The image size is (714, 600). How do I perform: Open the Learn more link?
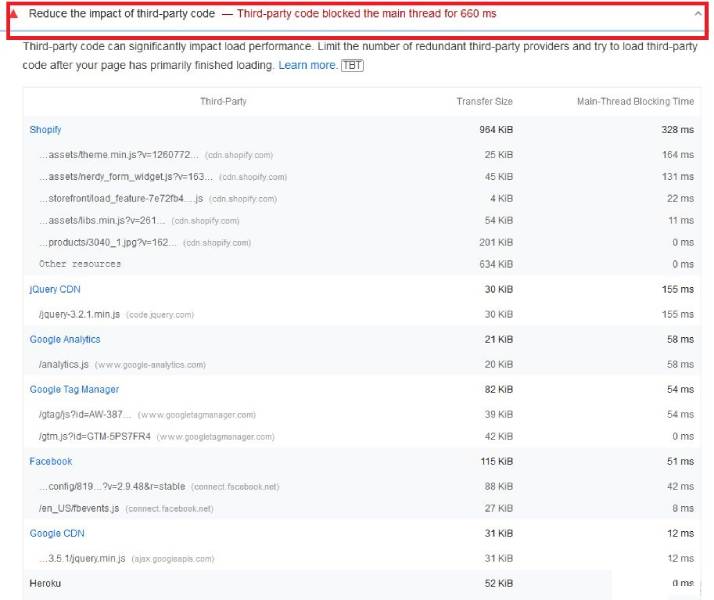(x=307, y=65)
